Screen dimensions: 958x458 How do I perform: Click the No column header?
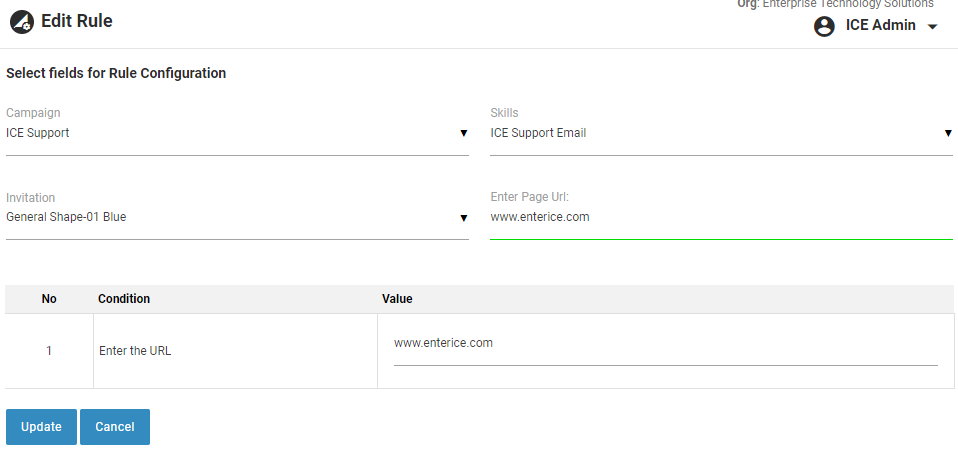point(49,299)
